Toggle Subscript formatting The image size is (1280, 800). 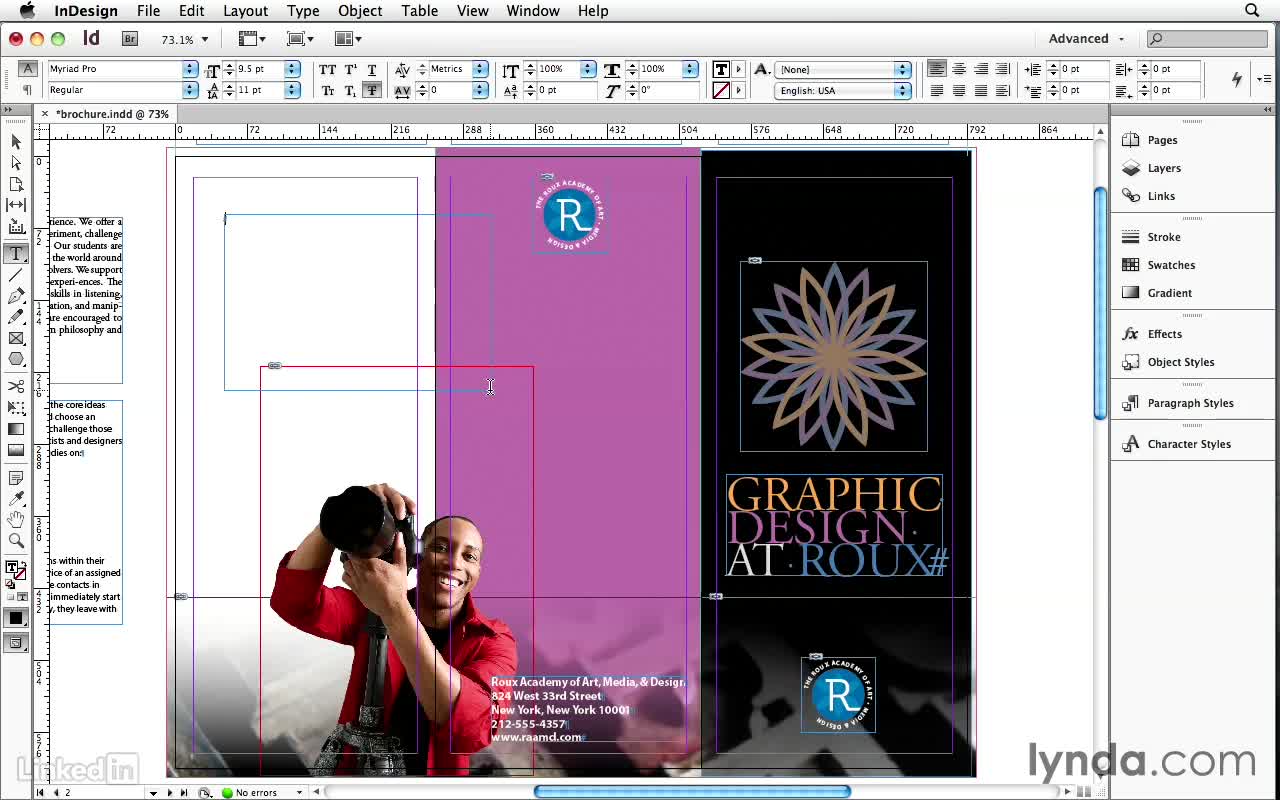pos(350,90)
